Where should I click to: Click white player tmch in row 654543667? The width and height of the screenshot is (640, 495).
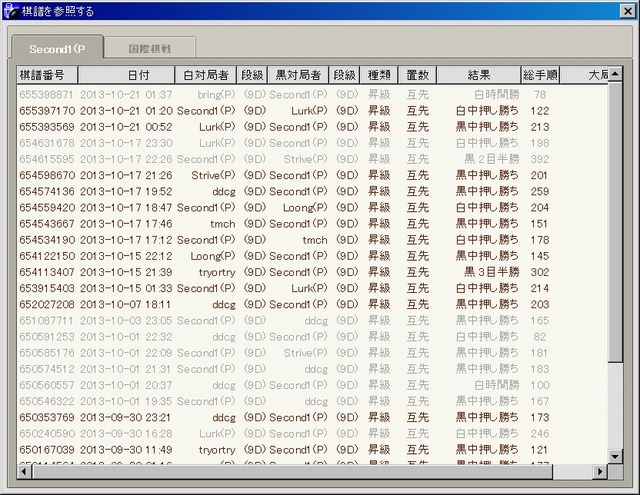coord(223,224)
